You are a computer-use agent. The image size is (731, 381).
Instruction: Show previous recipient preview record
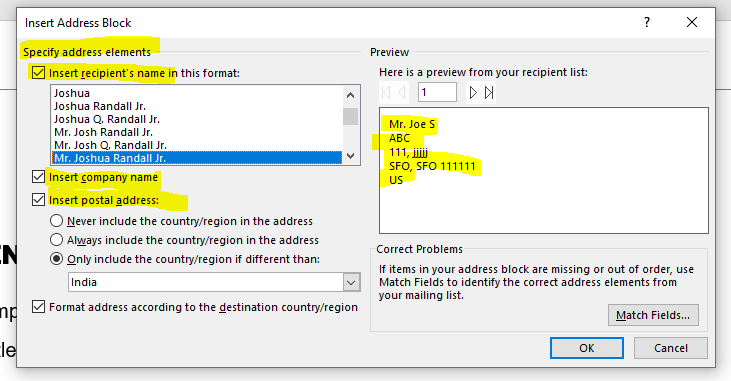click(x=401, y=93)
